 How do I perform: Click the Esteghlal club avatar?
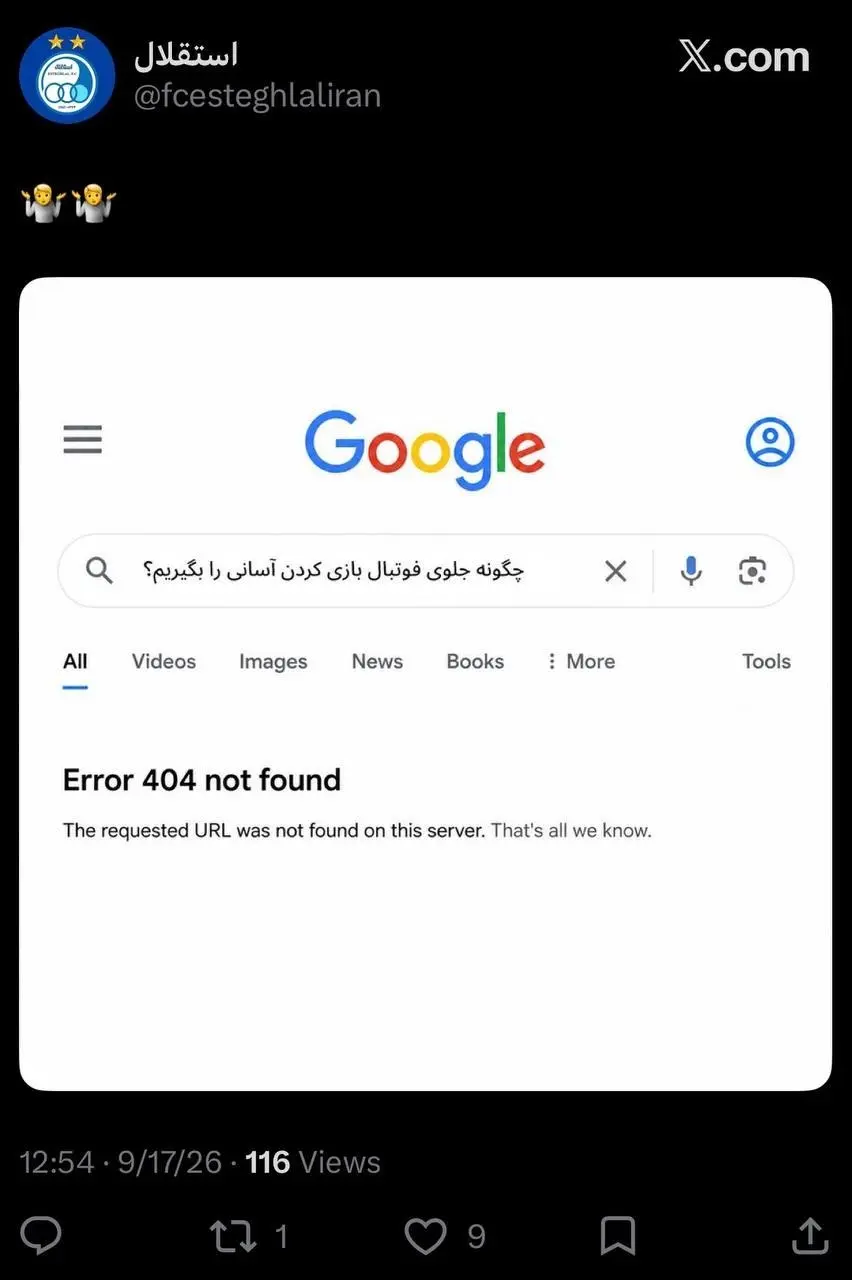[68, 75]
